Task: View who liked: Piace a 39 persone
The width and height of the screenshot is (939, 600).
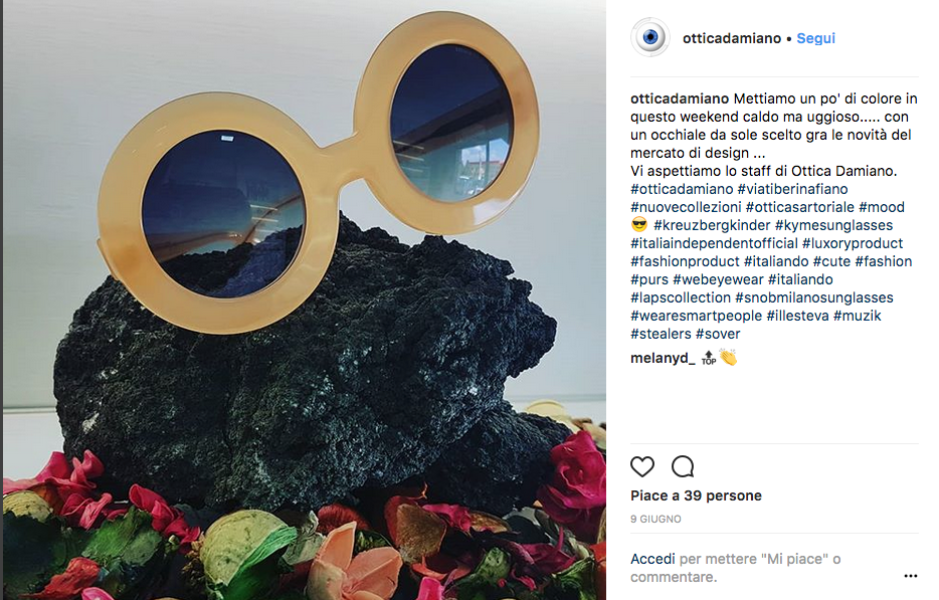Action: pyautogui.click(x=696, y=496)
